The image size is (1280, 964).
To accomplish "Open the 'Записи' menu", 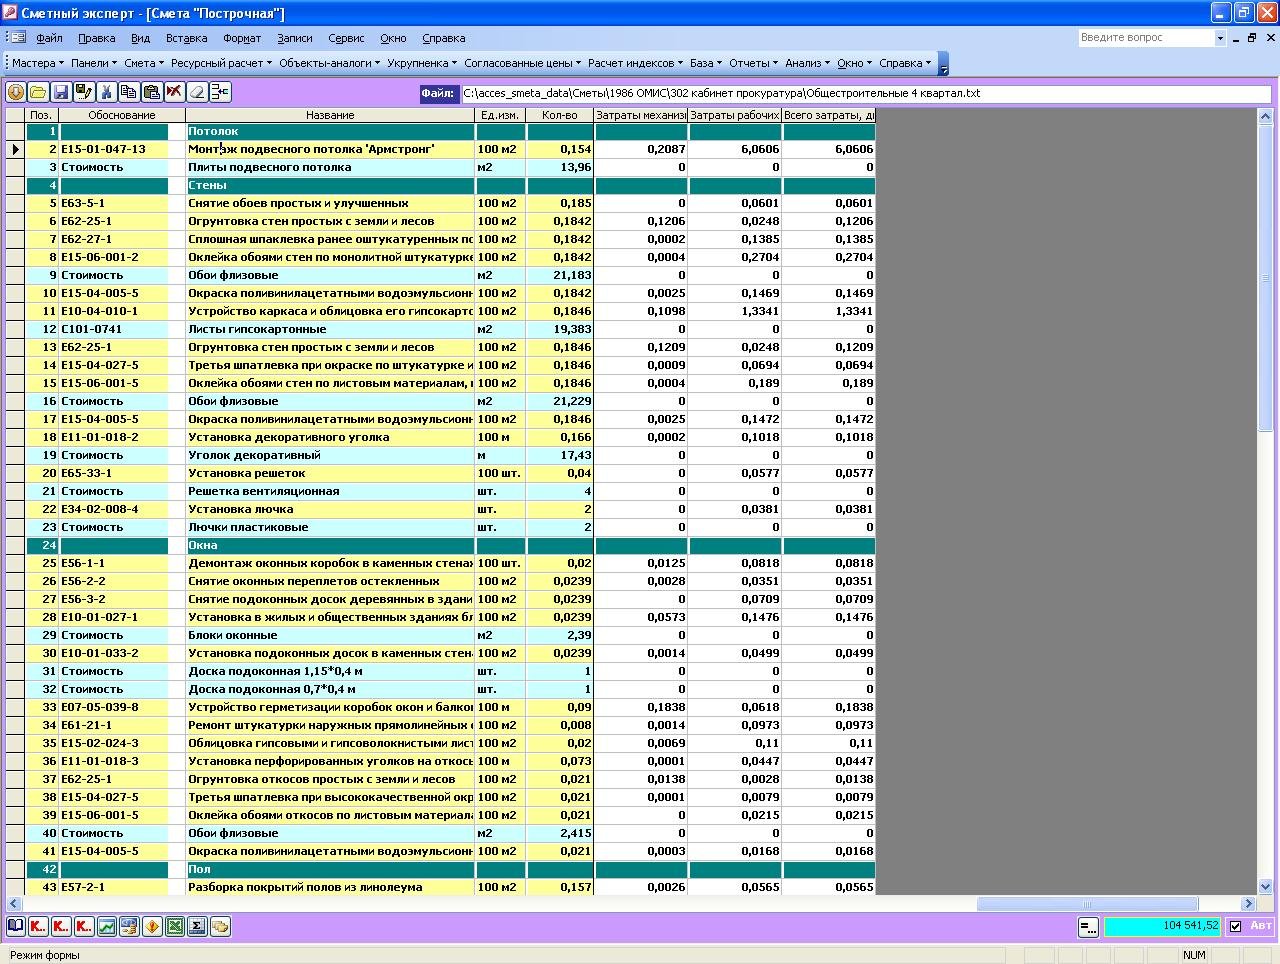I will (x=295, y=38).
